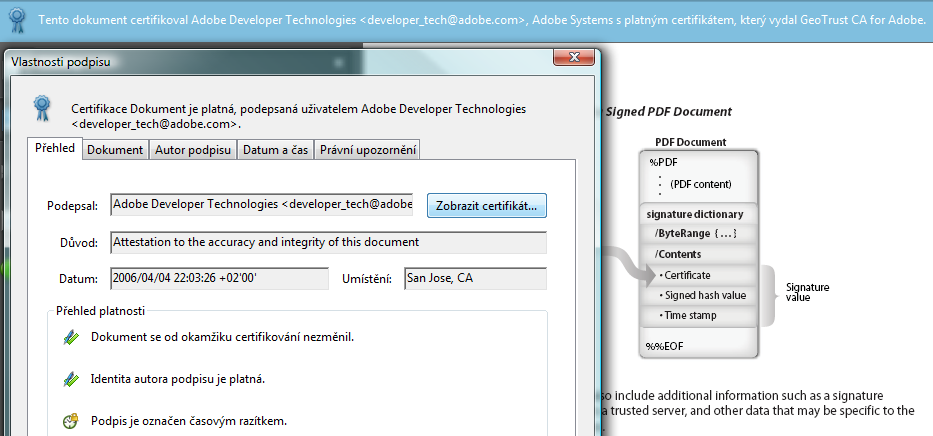Open the Právní upozornění tab
Screen dimensions: 933x436
coord(368,150)
